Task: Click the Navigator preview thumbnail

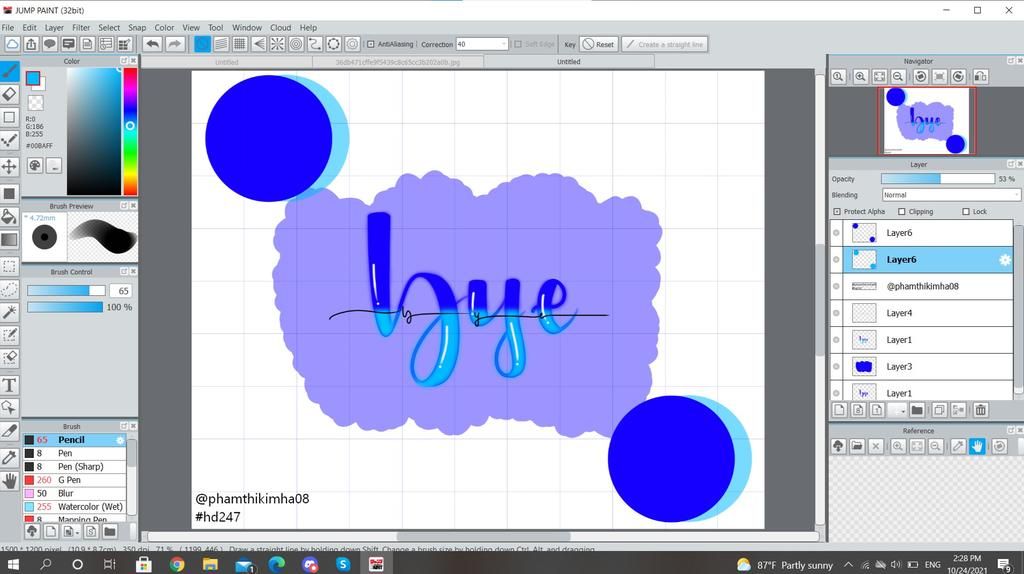Action: tap(926, 121)
